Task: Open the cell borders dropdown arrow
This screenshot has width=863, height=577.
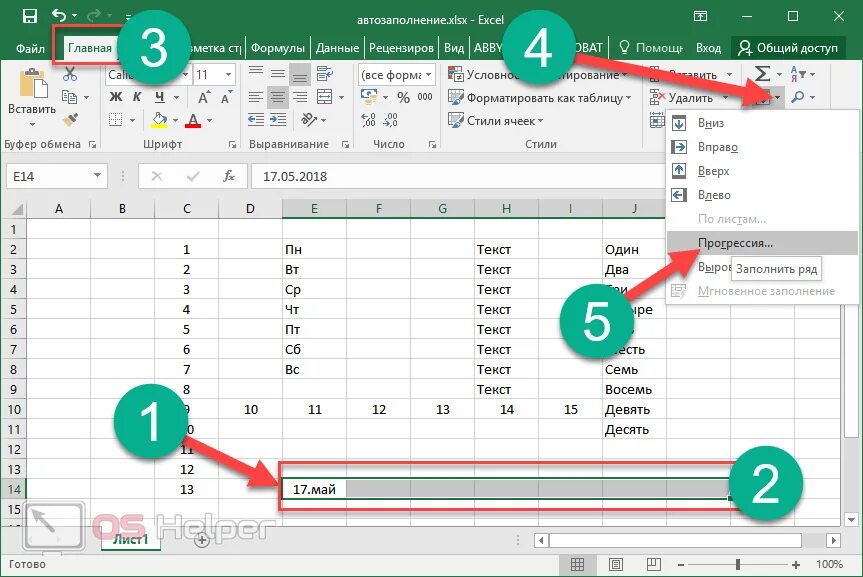Action: [x=132, y=120]
